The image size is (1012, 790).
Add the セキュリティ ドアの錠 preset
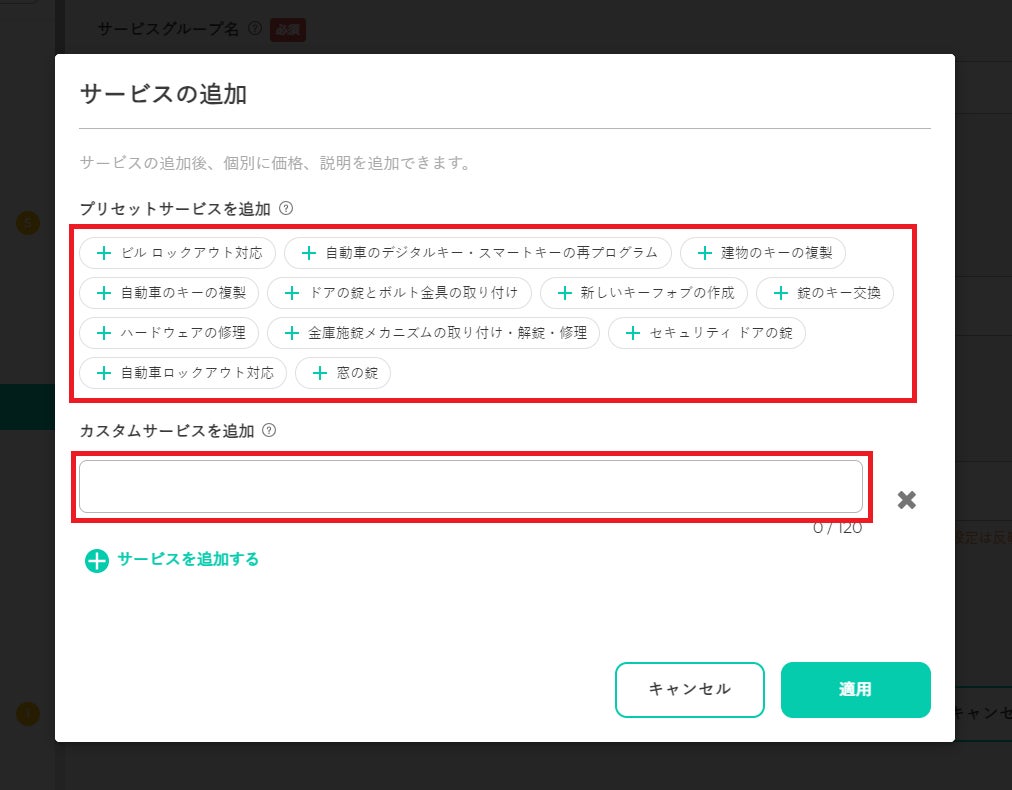pos(707,333)
